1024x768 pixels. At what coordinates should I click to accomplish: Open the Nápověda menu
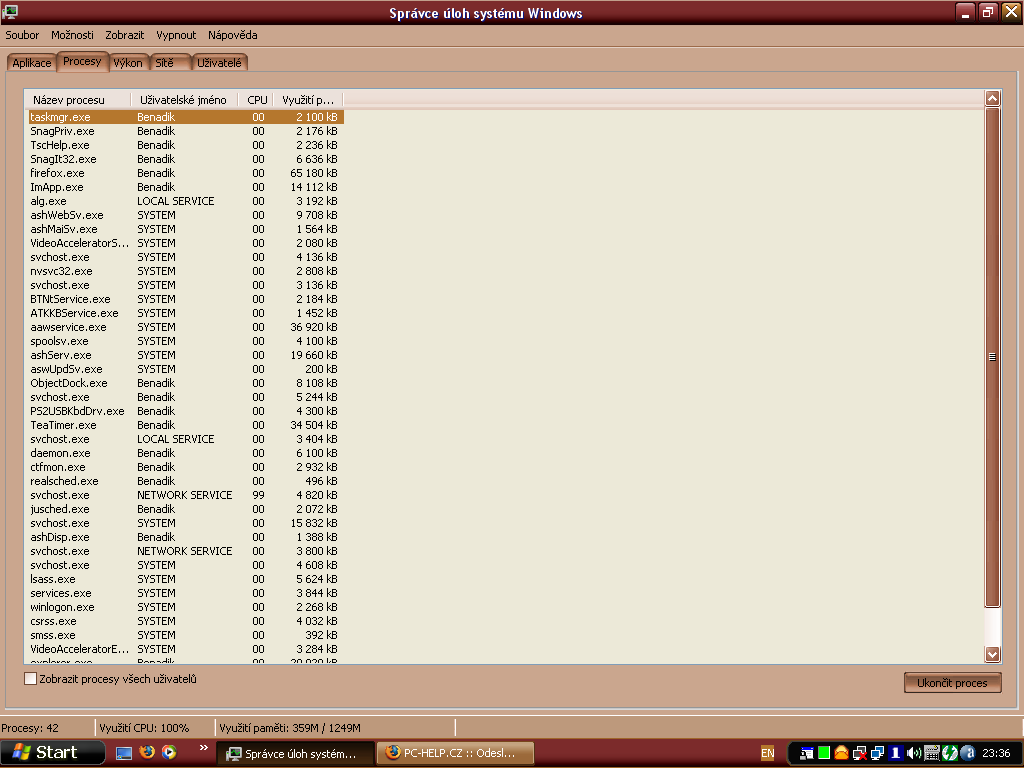tap(232, 35)
